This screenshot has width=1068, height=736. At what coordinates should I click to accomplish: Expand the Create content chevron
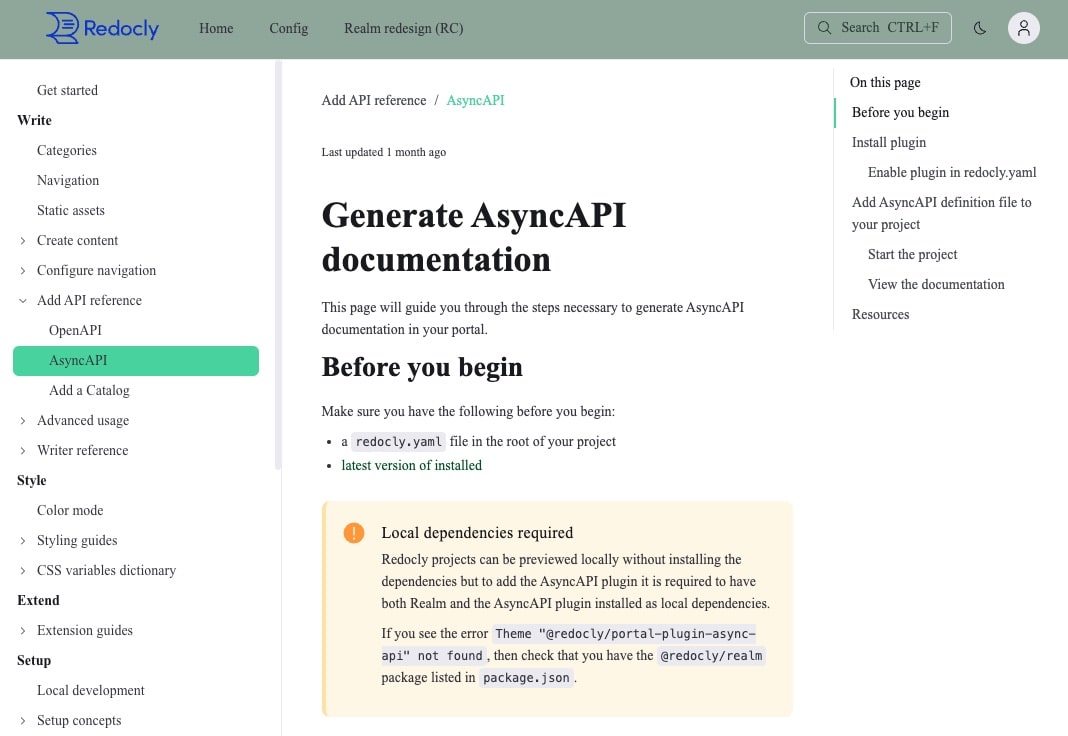[x=23, y=240]
